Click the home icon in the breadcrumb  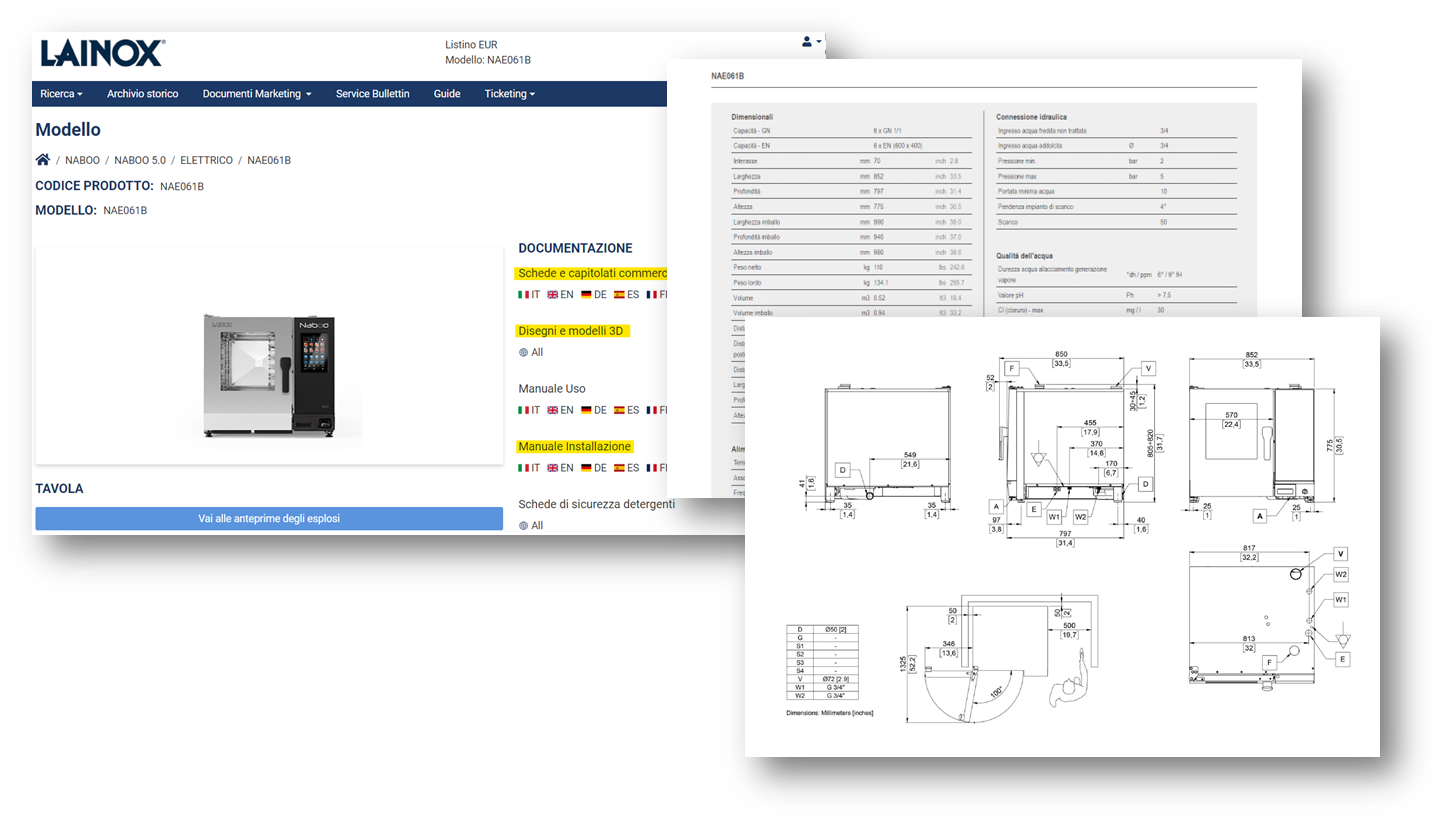43,160
